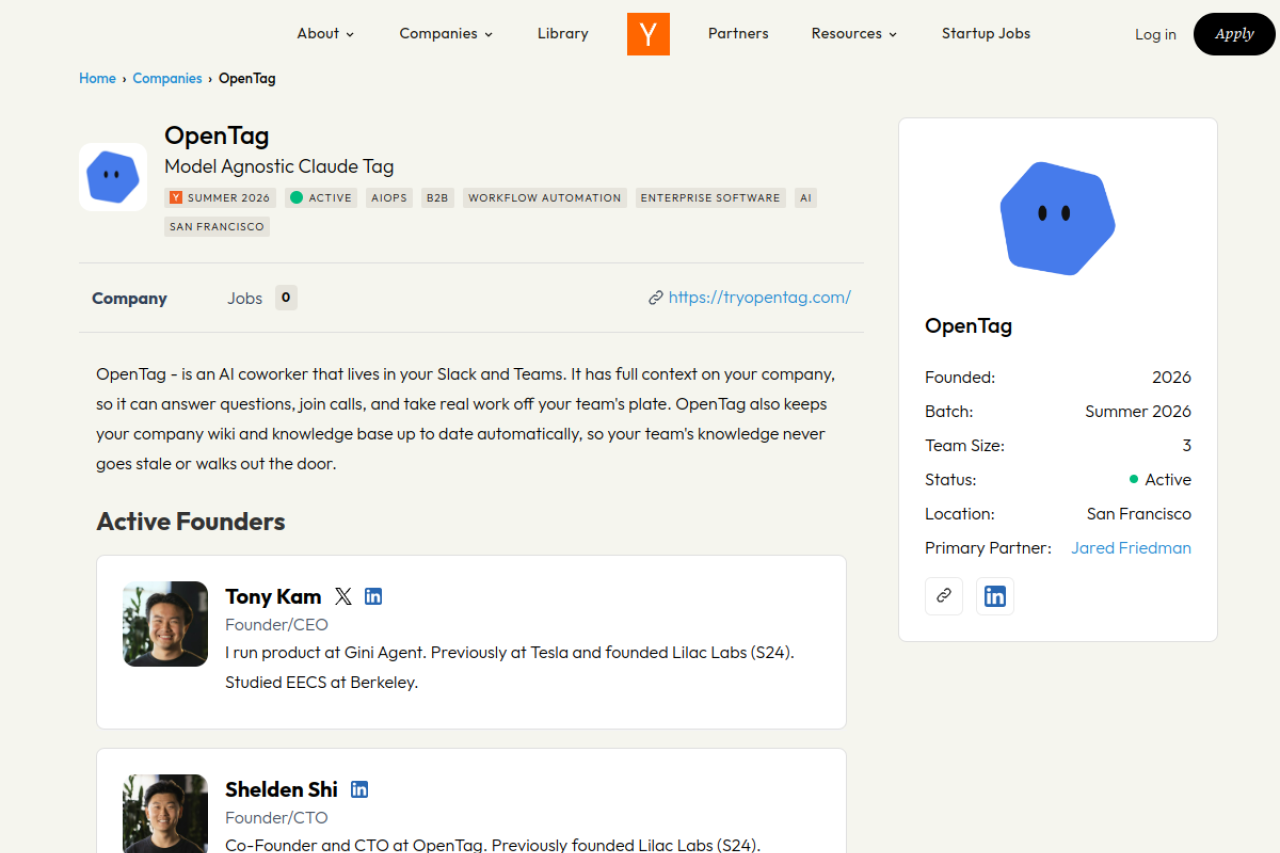Go to Home breadcrumb link
1280x853 pixels.
pyautogui.click(x=98, y=79)
